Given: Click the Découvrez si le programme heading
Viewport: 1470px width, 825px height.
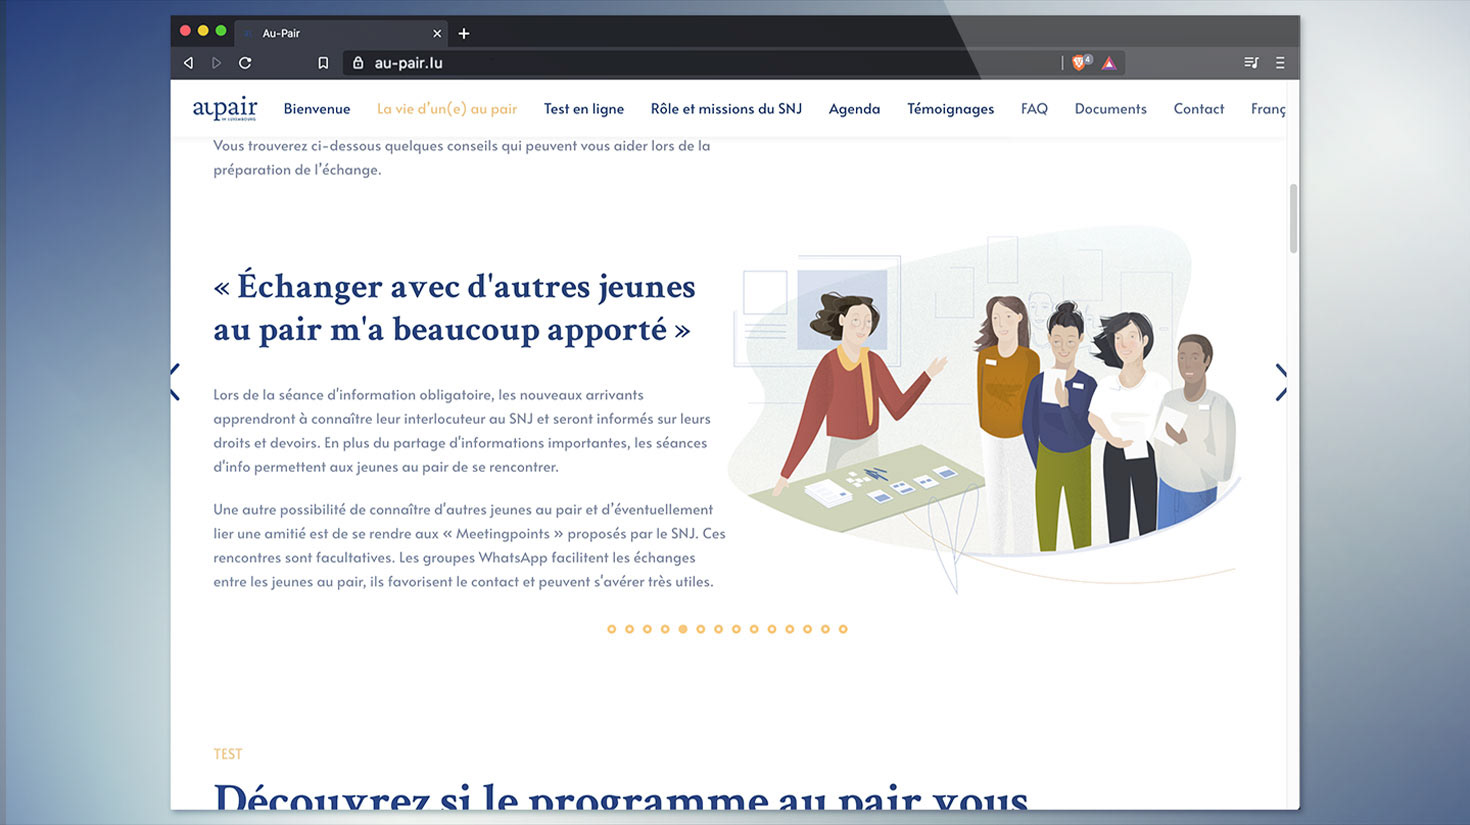Looking at the screenshot, I should (621, 795).
